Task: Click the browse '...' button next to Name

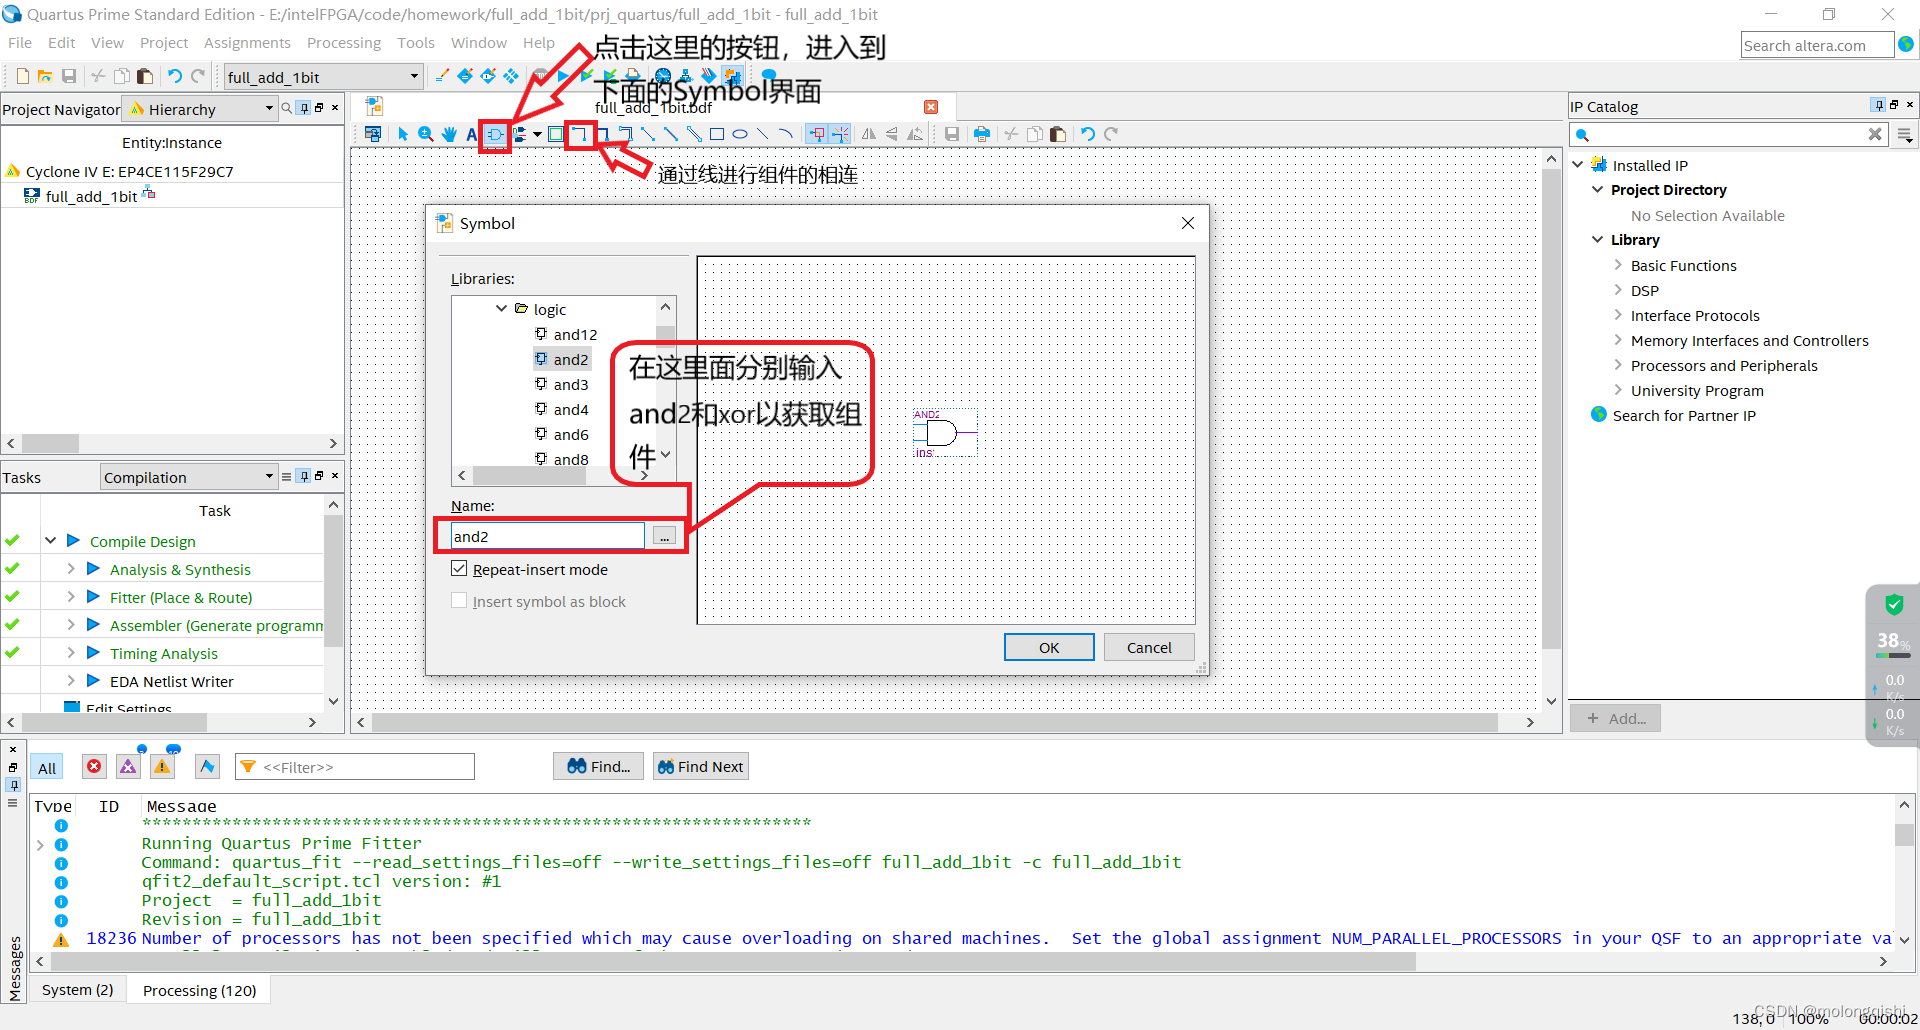Action: [x=664, y=536]
